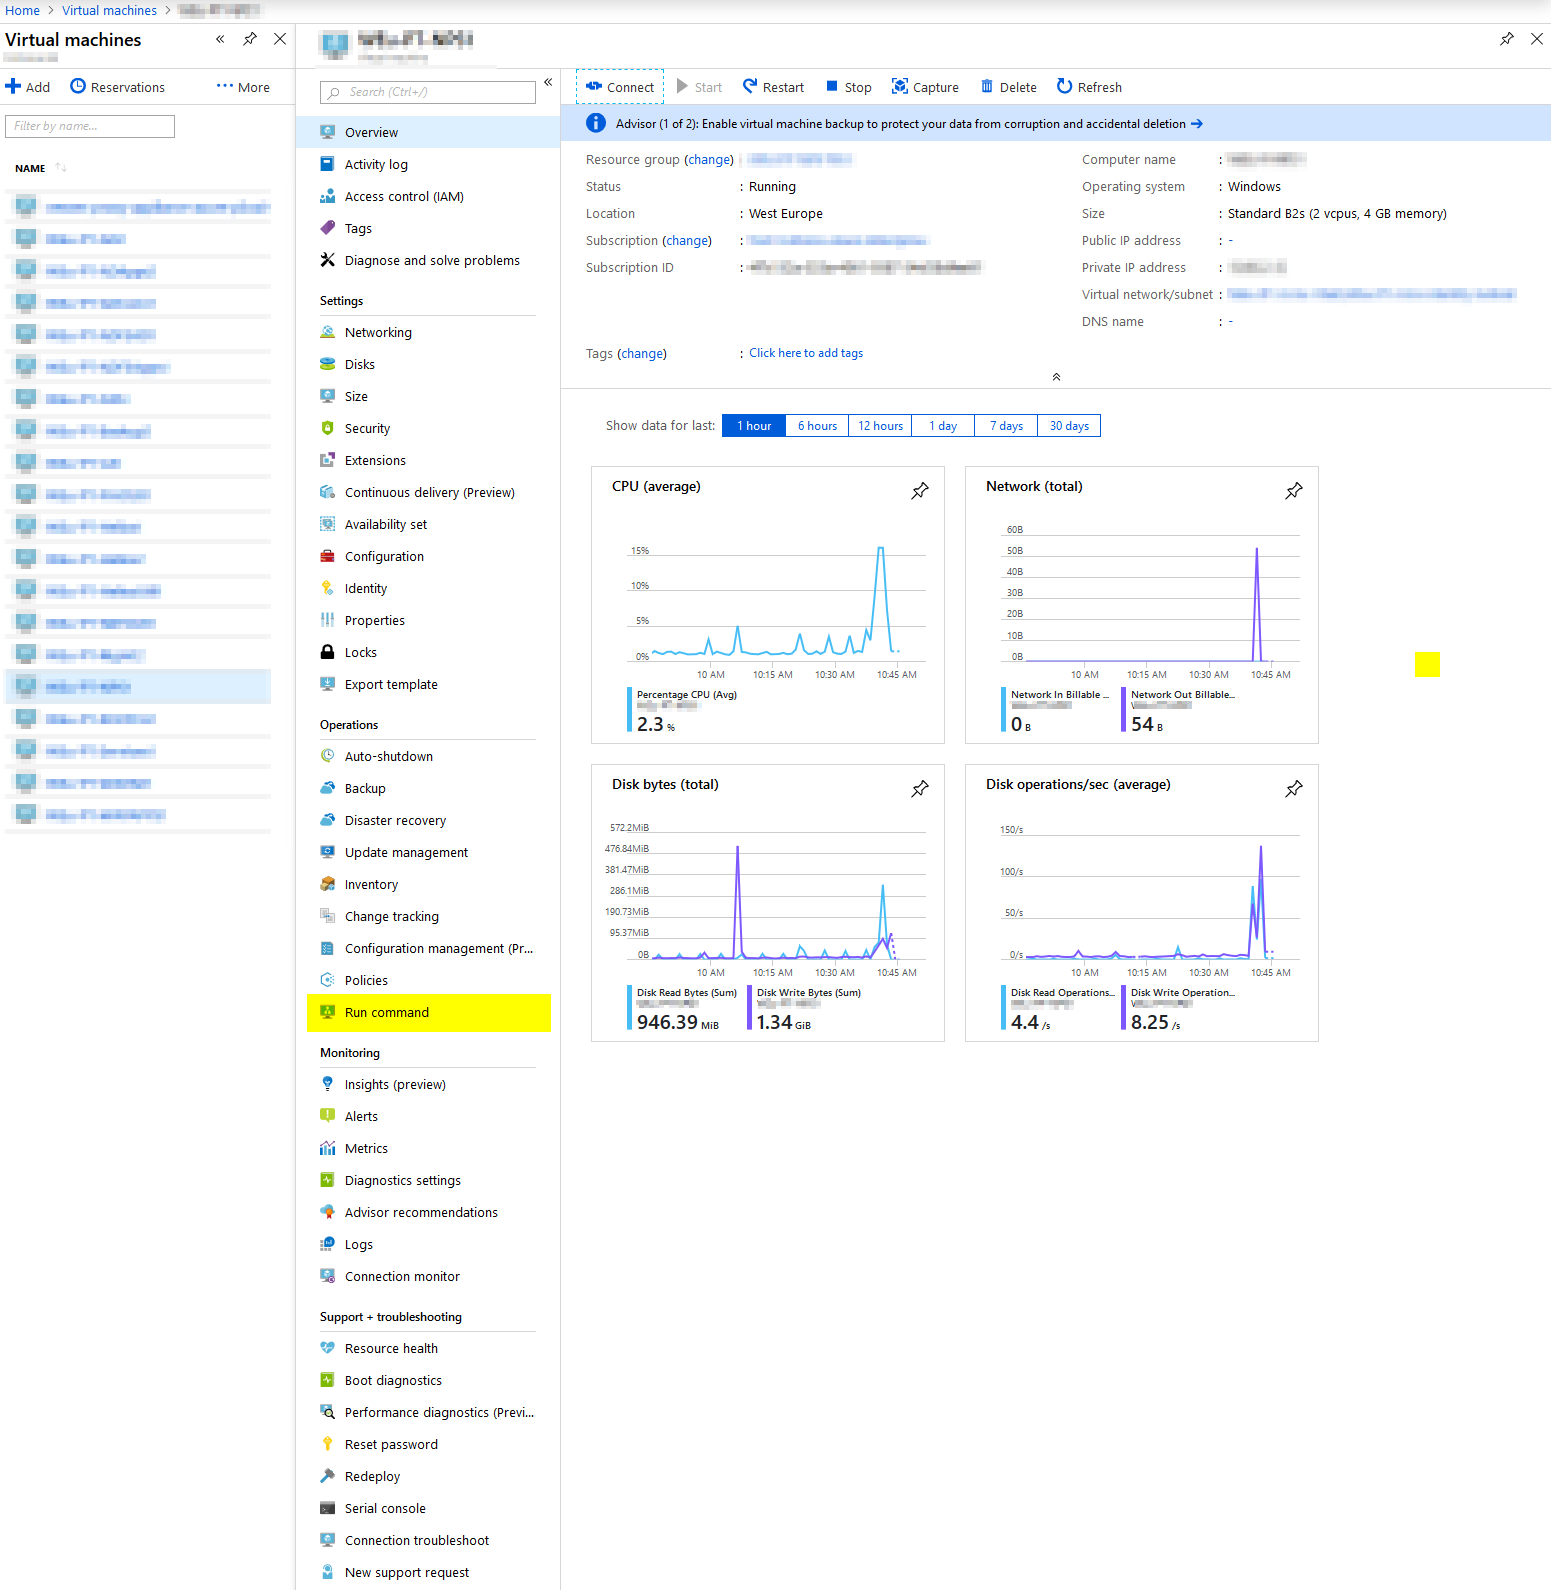Click change link for Subscription
The height and width of the screenshot is (1590, 1551).
[x=687, y=240]
